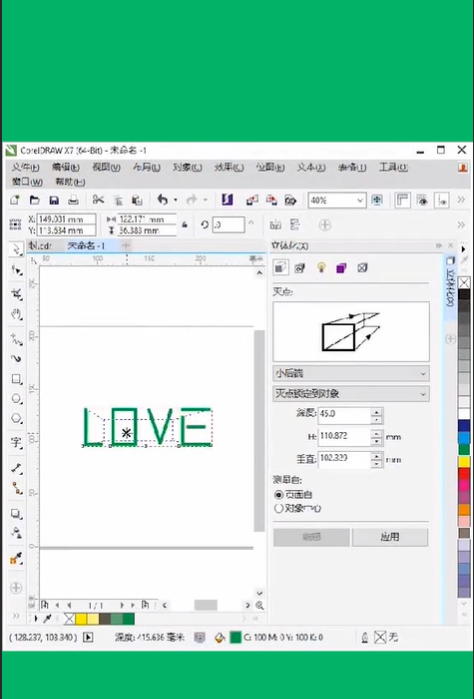Increase depth value with up arrow
This screenshot has width=474, height=699.
click(x=377, y=411)
